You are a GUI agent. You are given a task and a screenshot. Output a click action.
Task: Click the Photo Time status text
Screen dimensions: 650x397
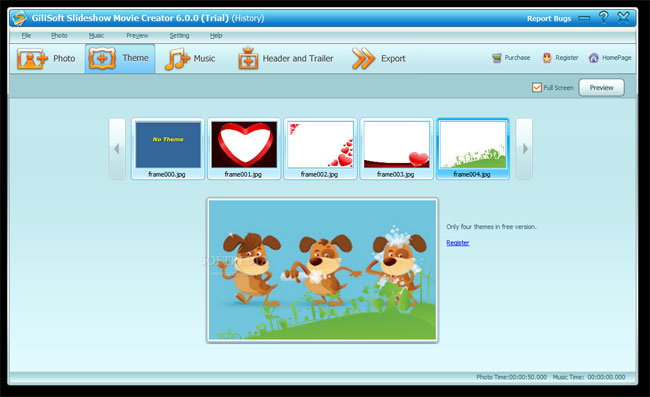tap(511, 377)
